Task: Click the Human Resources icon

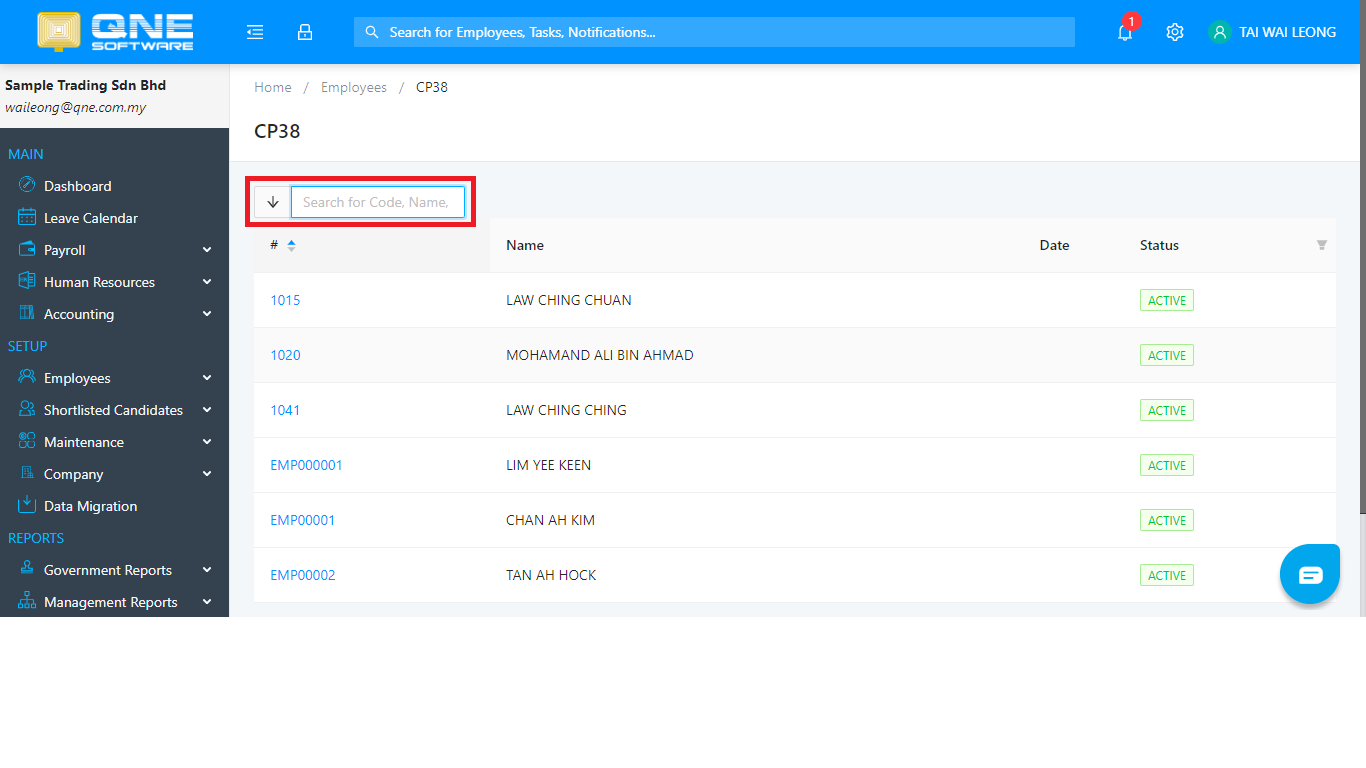Action: point(27,281)
